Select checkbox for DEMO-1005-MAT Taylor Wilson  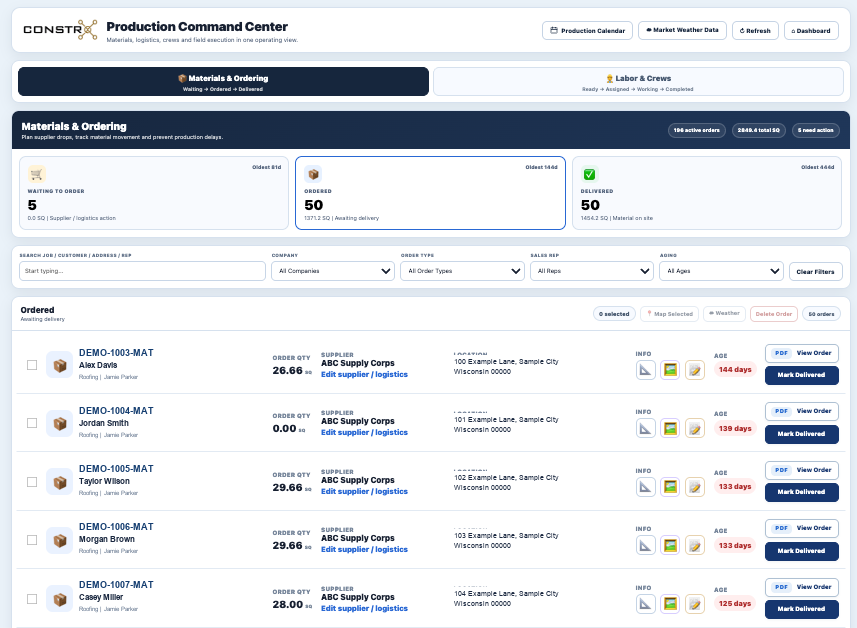(x=32, y=482)
